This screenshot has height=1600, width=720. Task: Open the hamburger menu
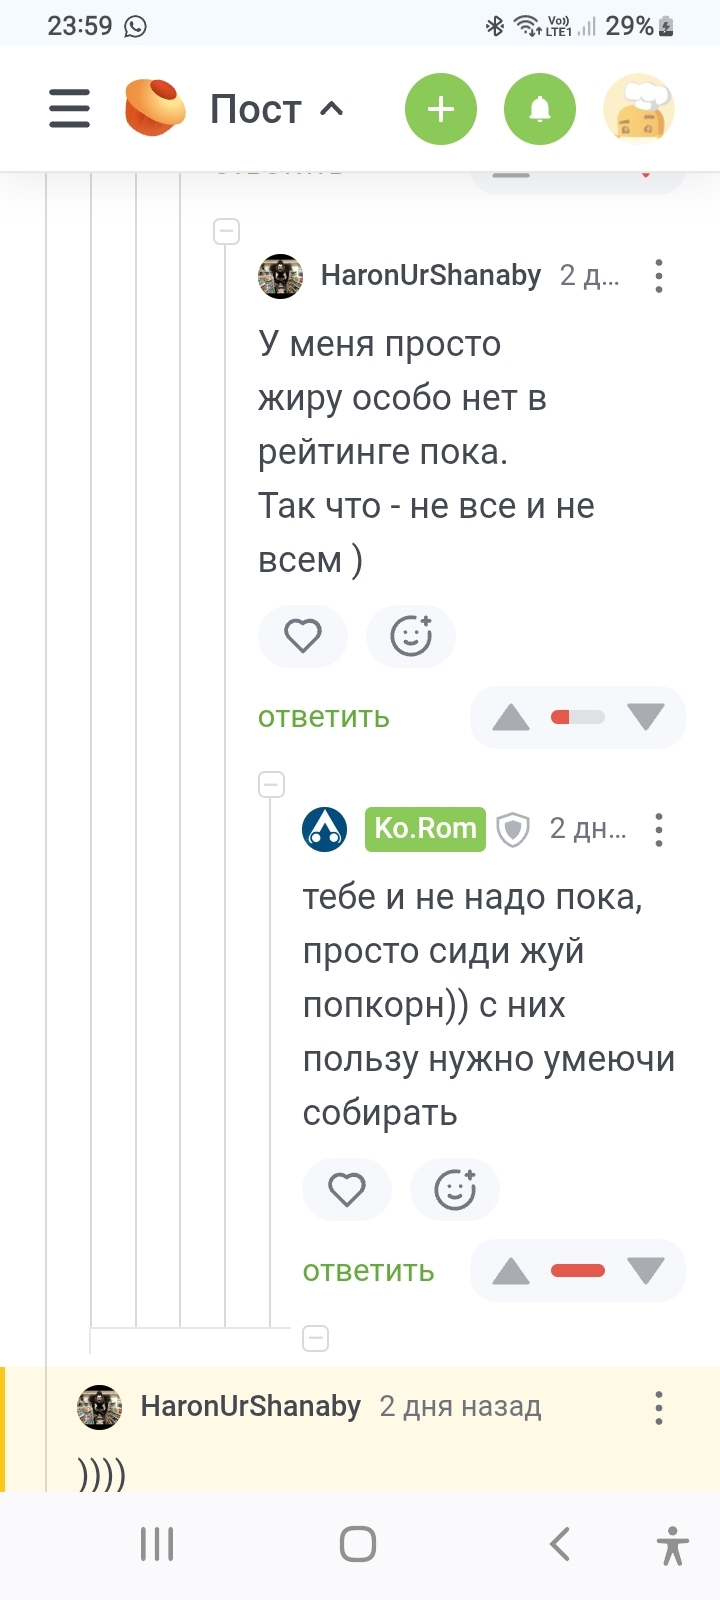coord(69,108)
